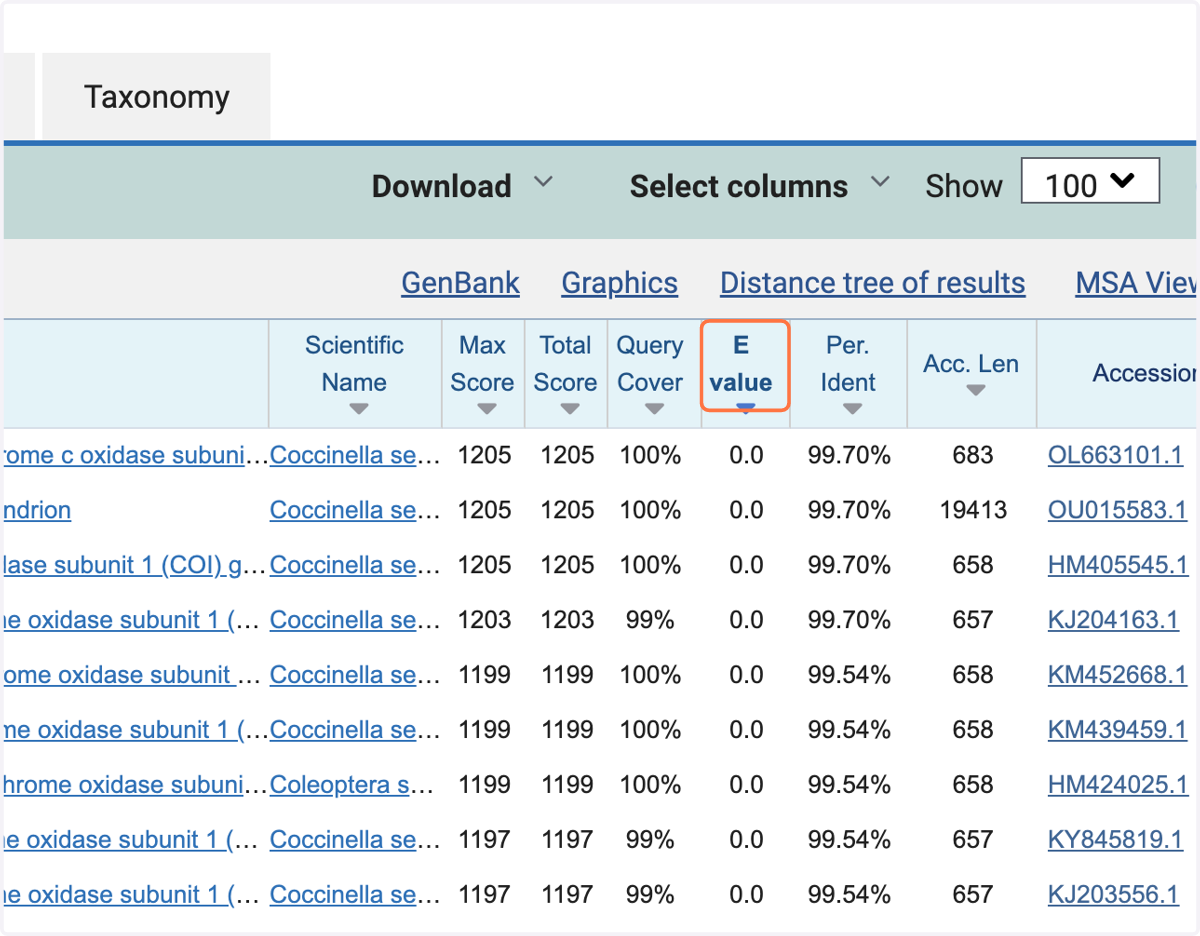The height and width of the screenshot is (936, 1200).
Task: Open the MSA Viewer link
Action: [1137, 283]
